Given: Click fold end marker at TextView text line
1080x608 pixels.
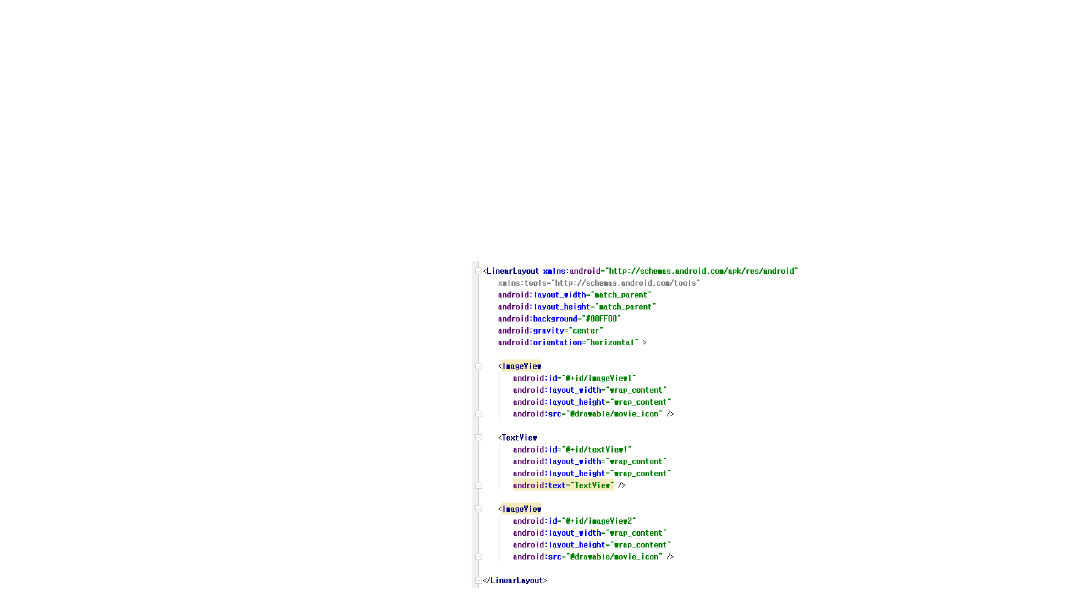Looking at the screenshot, I should click(478, 485).
